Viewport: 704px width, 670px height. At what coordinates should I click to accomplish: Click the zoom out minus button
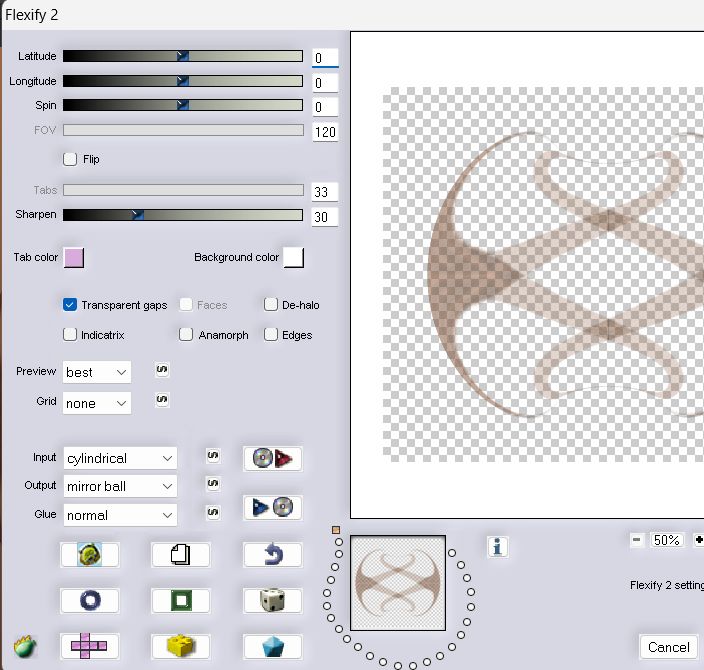(637, 540)
